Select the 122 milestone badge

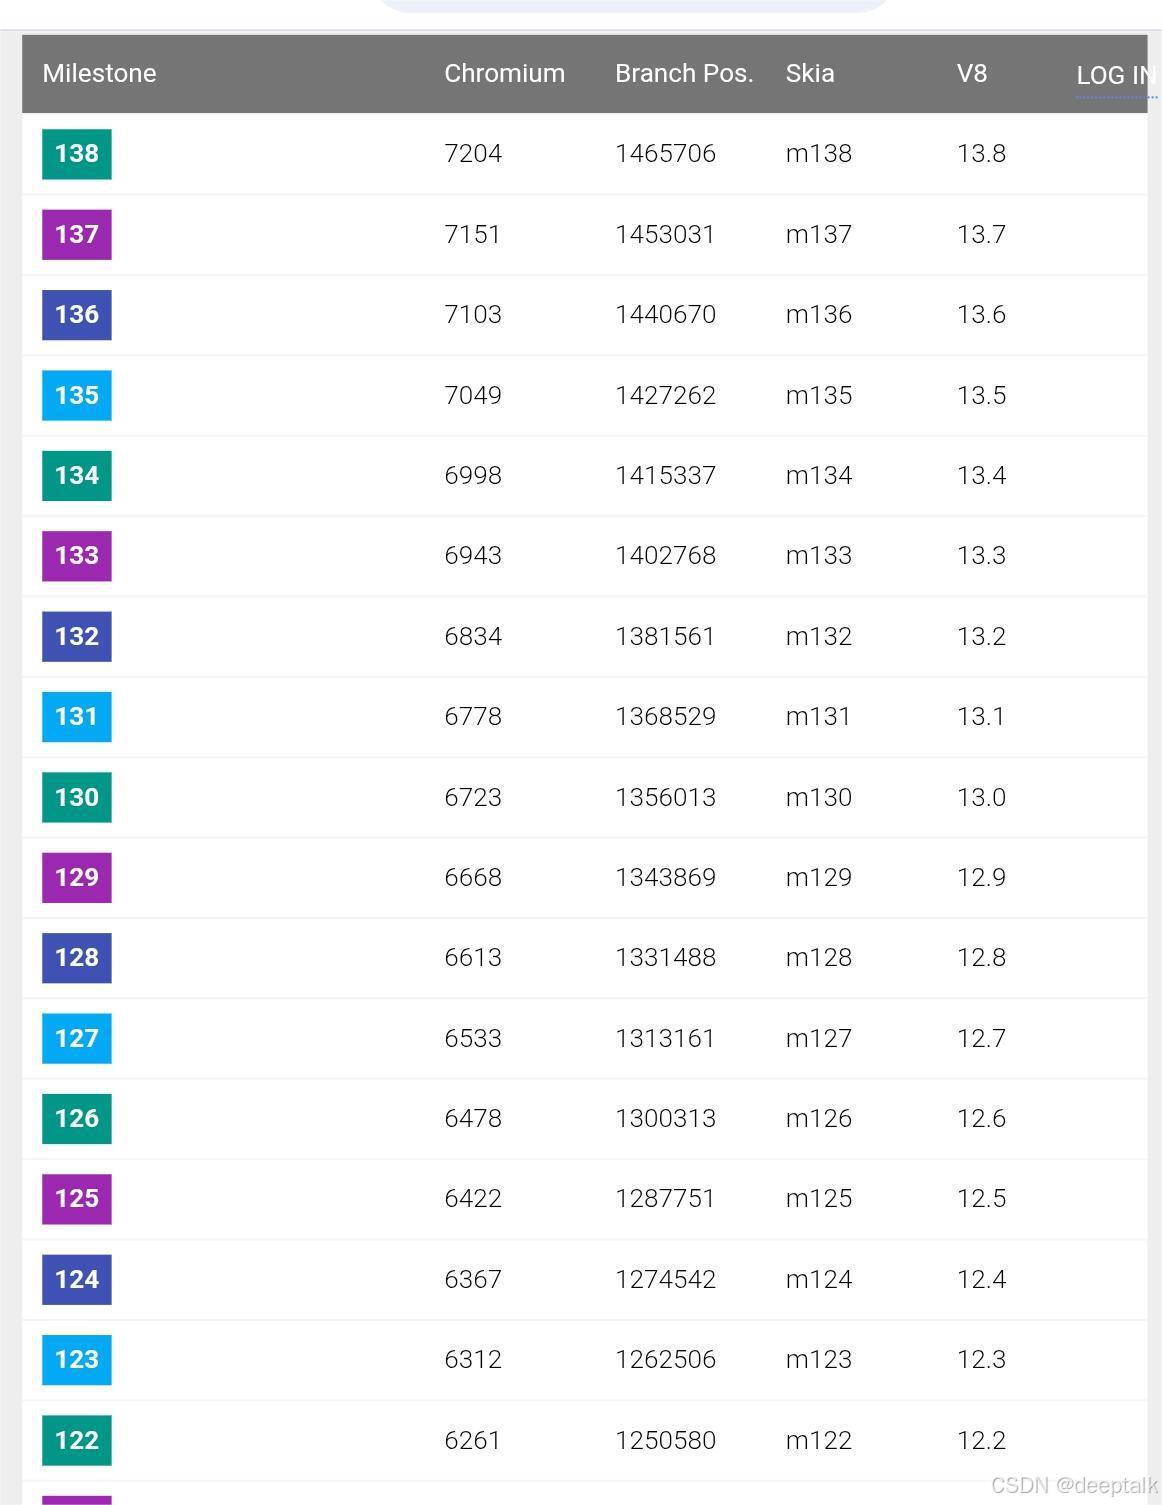[76, 1440]
